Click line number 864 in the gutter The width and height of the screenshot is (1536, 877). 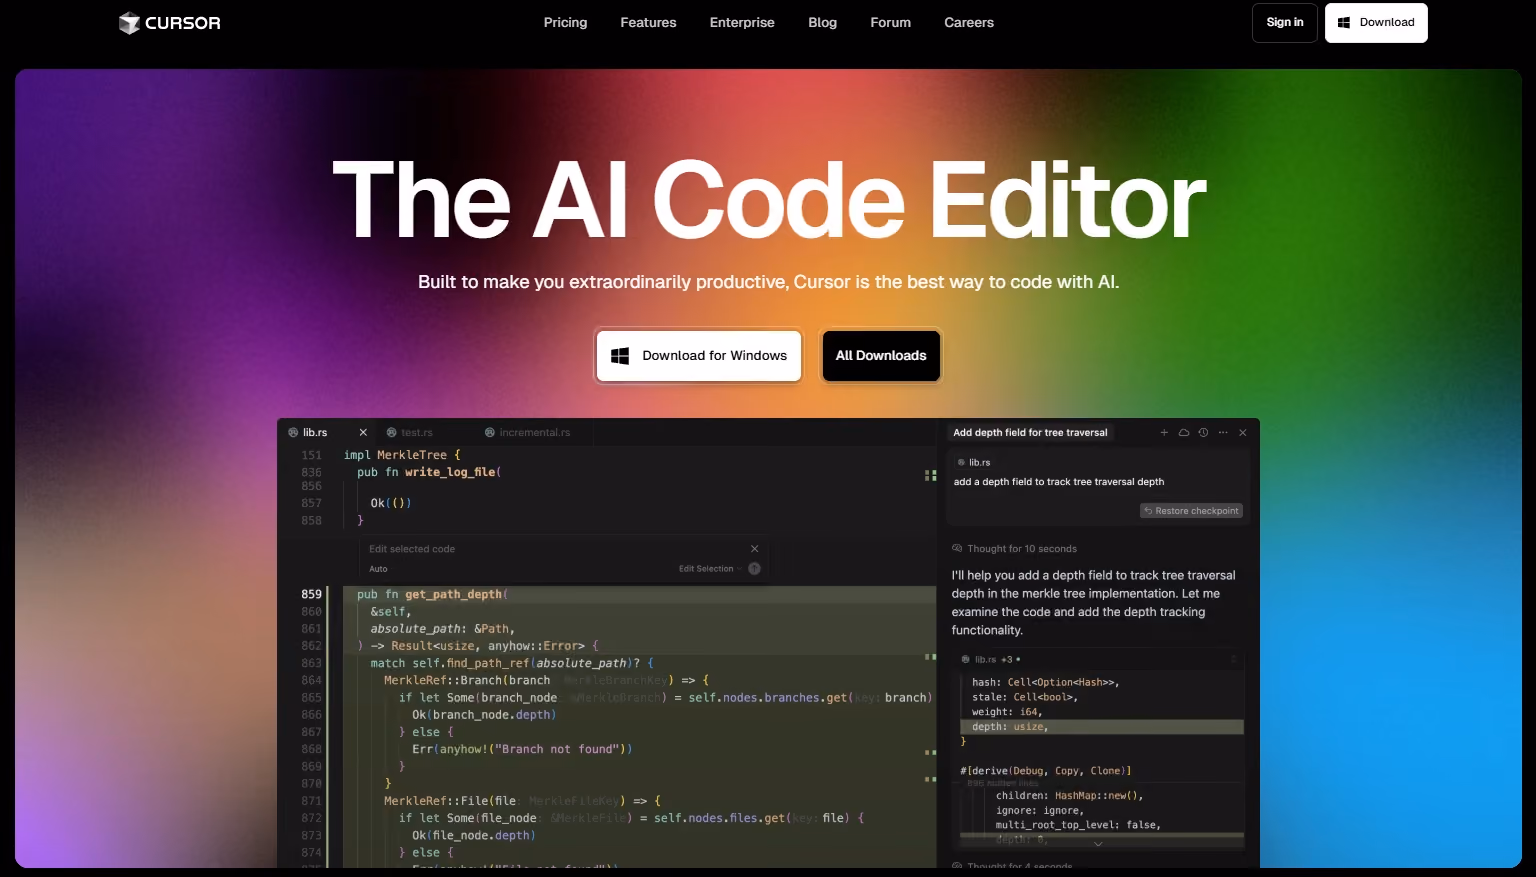click(312, 680)
